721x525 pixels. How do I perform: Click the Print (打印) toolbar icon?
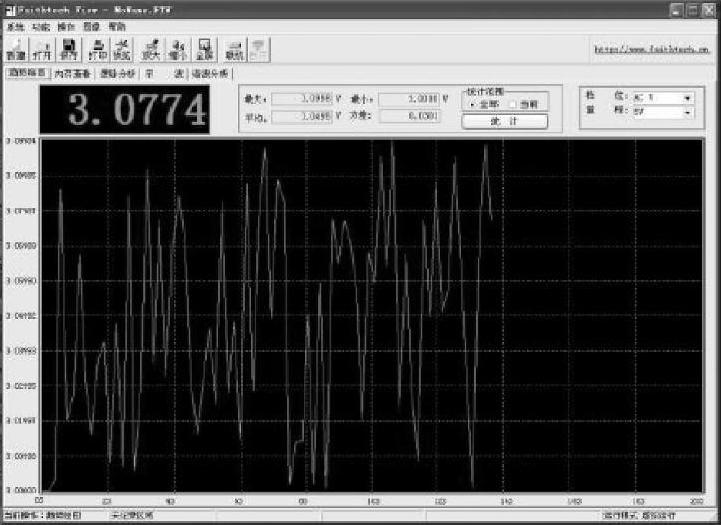coord(98,49)
